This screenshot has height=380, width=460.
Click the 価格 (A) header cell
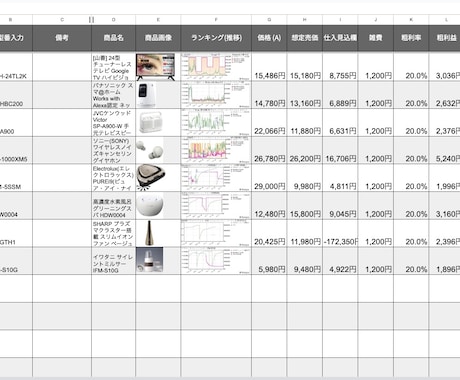coord(269,38)
